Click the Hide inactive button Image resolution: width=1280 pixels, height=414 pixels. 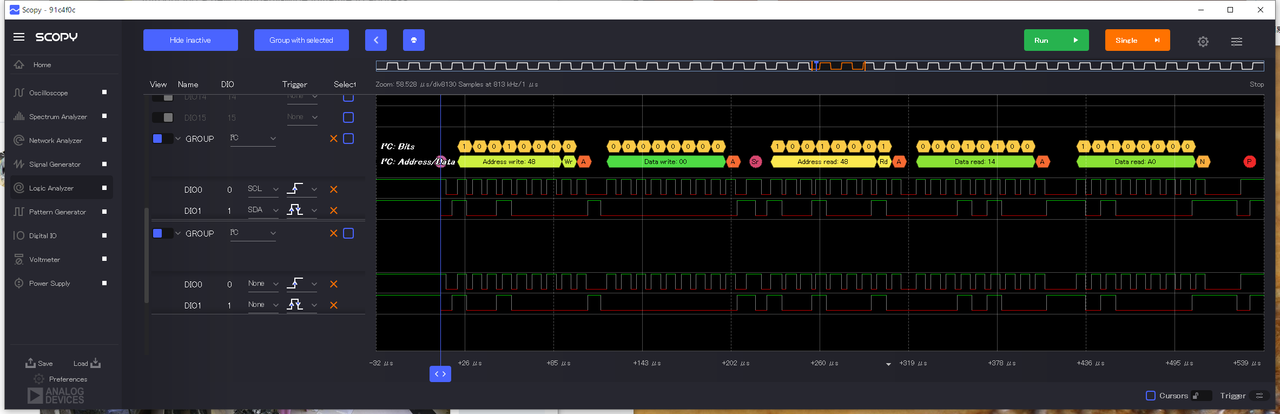pyautogui.click(x=190, y=40)
